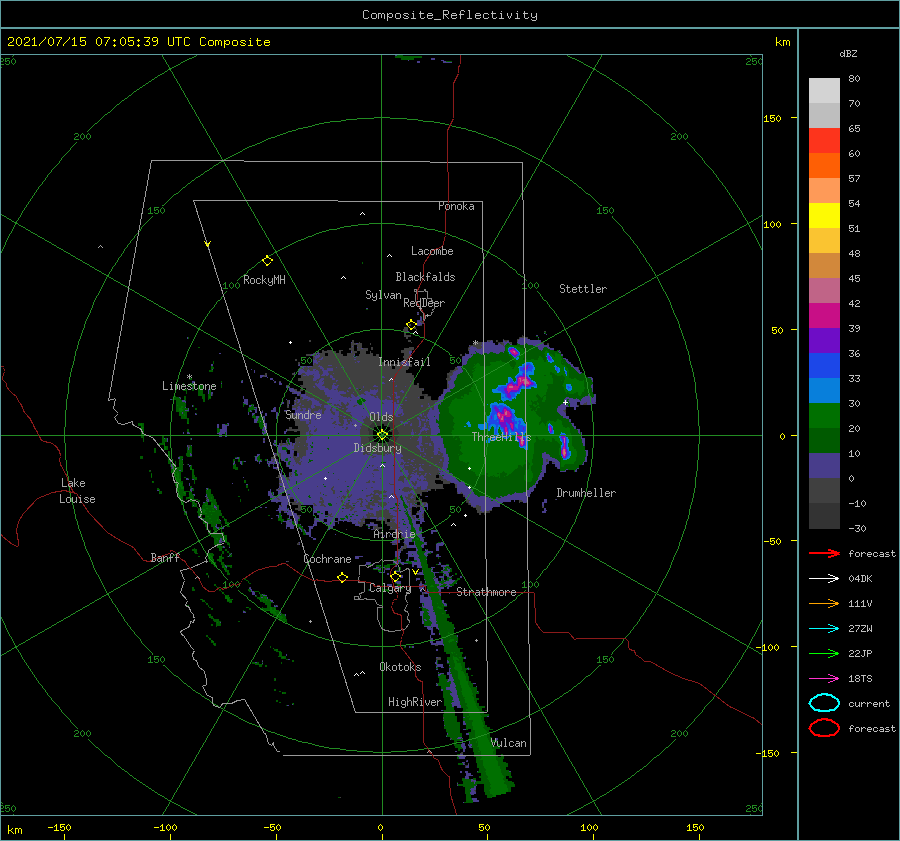Click the white plus marker east of ThreeHills

coord(565,402)
